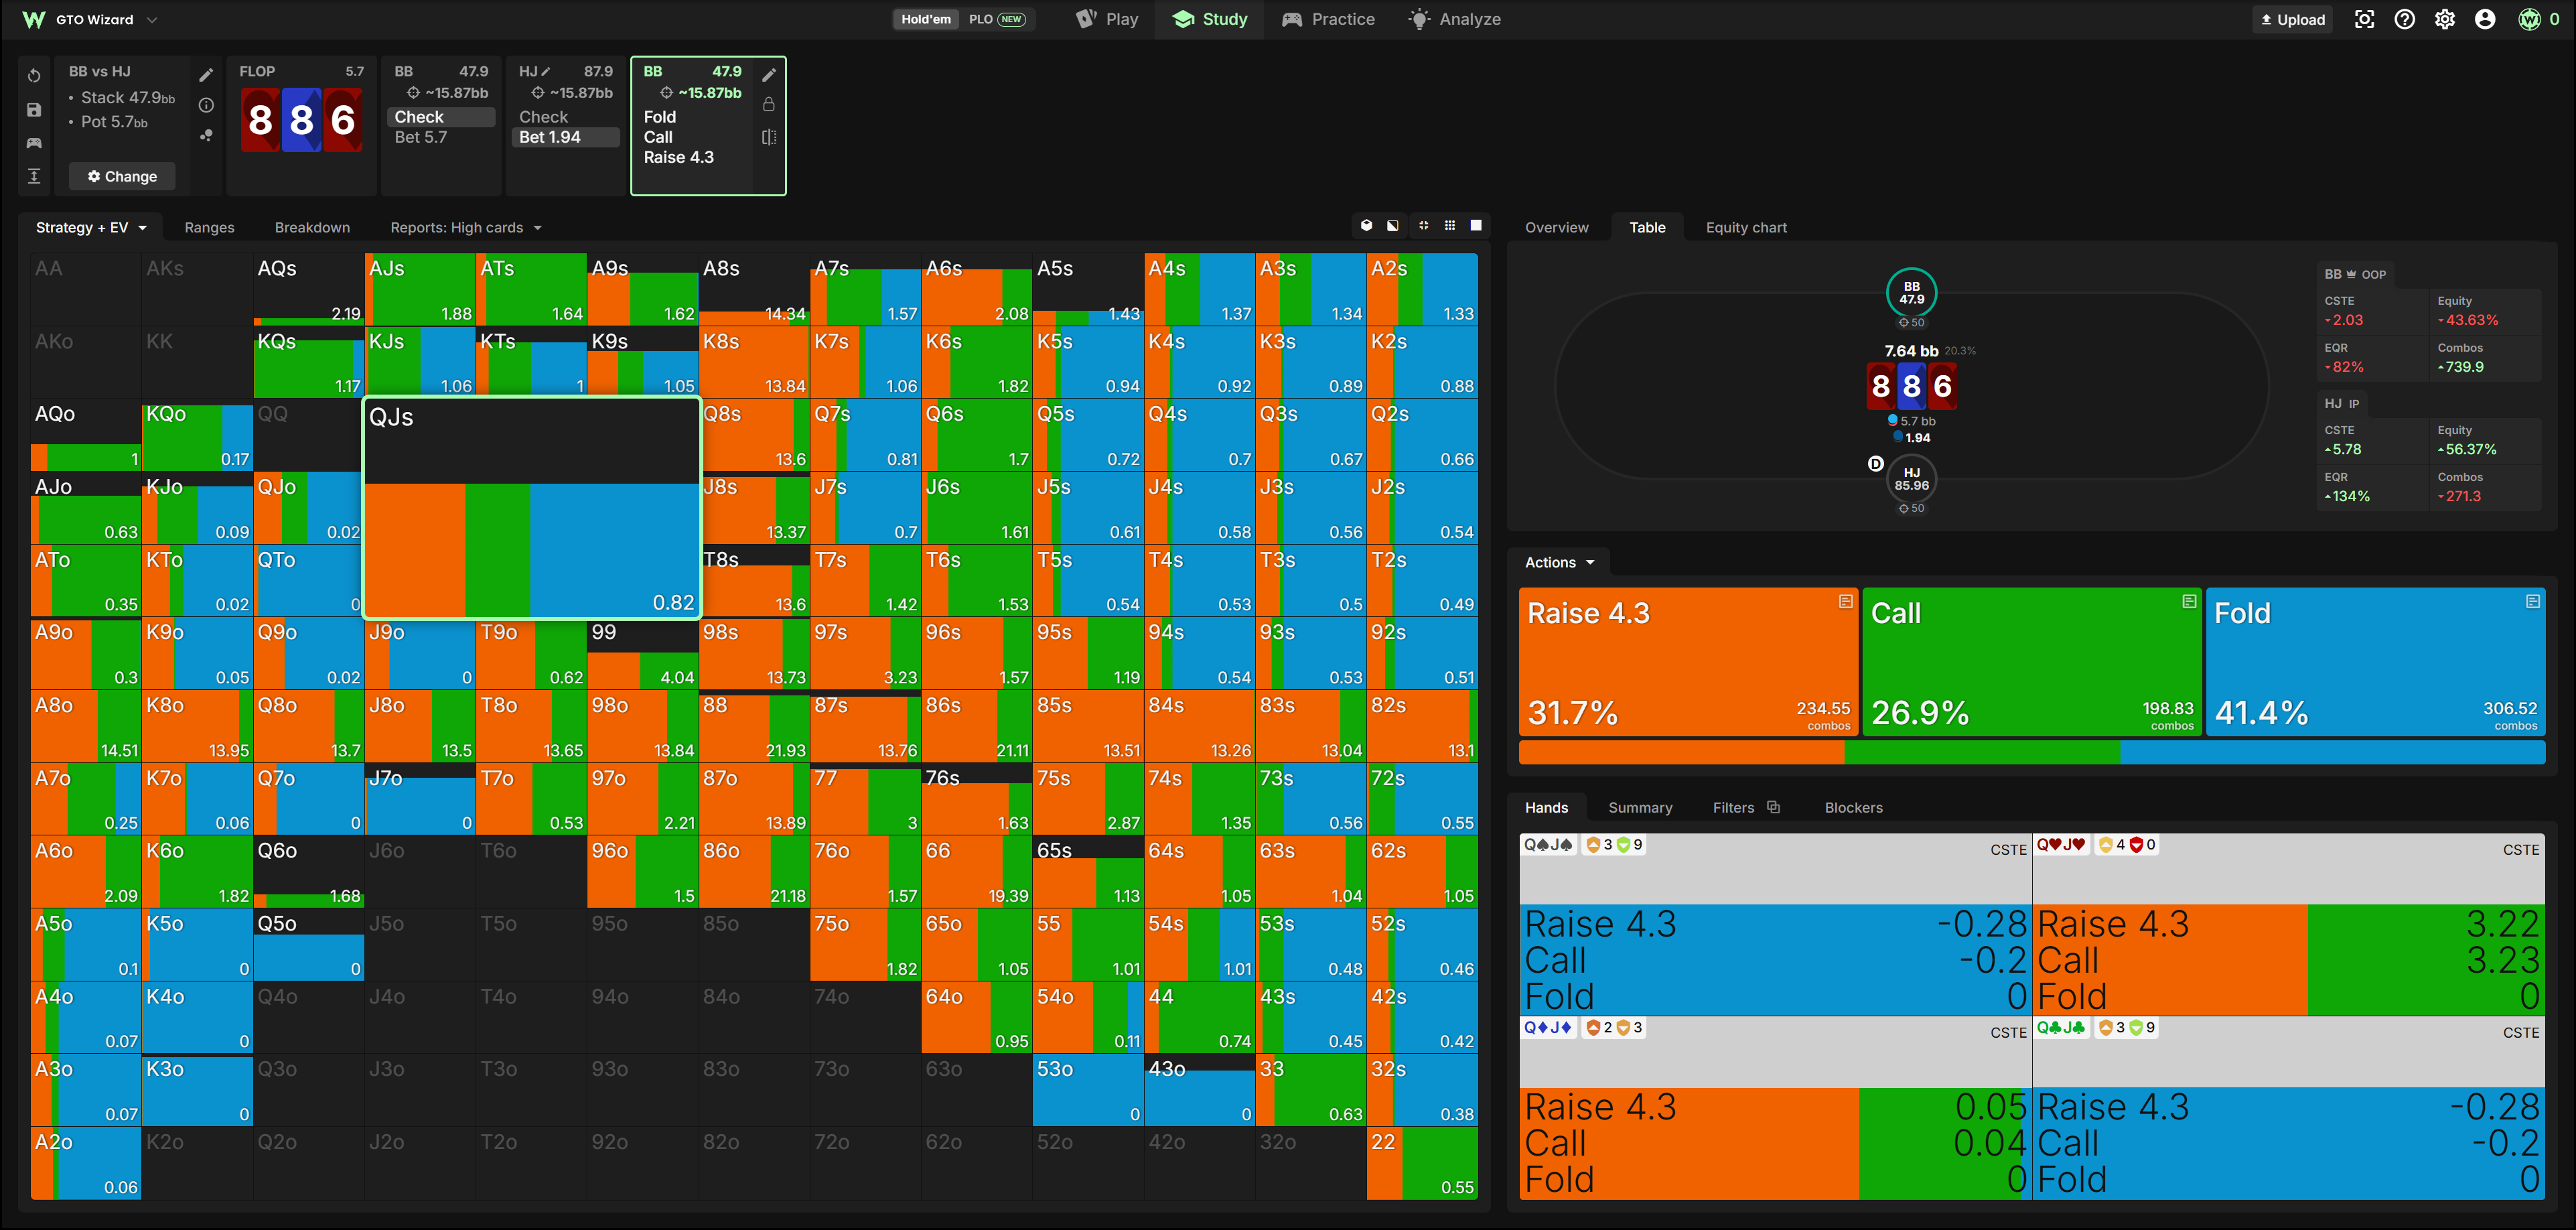This screenshot has width=2576, height=1230.
Task: Click the save spot floppy disk icon
Action: coord(34,110)
